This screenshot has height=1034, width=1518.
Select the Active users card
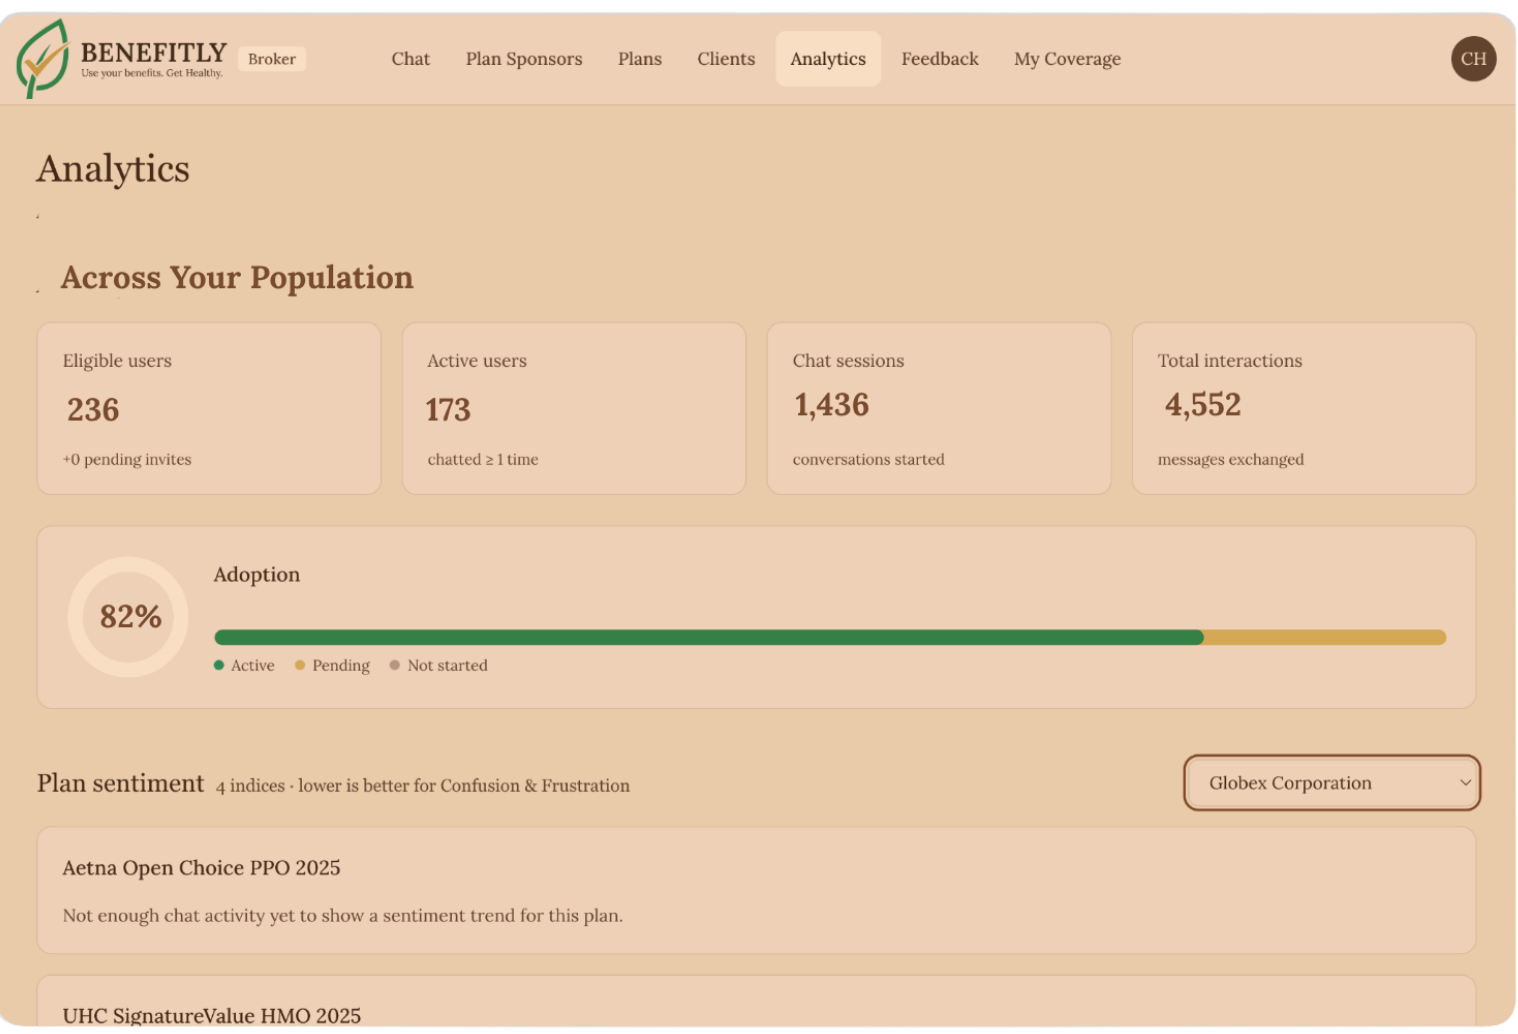tap(574, 408)
